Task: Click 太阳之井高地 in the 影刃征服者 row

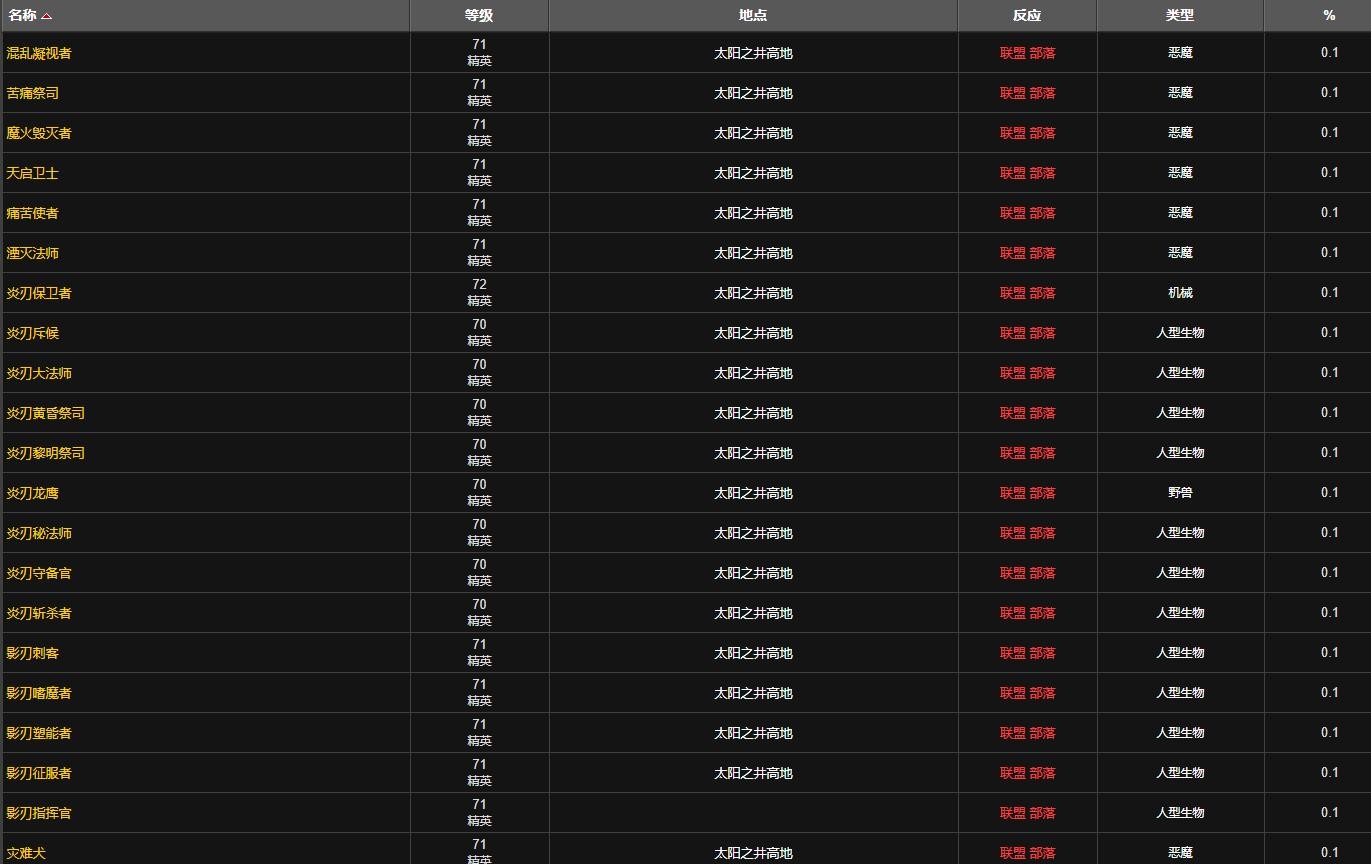Action: [753, 773]
